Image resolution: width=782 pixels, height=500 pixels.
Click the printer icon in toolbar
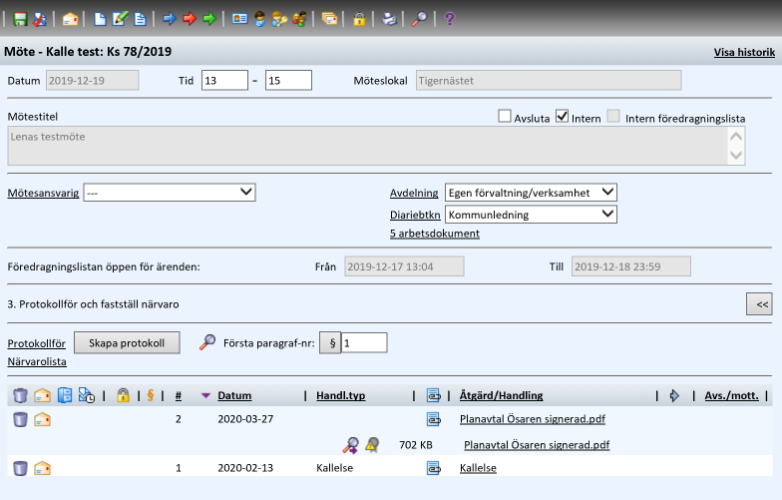(389, 19)
